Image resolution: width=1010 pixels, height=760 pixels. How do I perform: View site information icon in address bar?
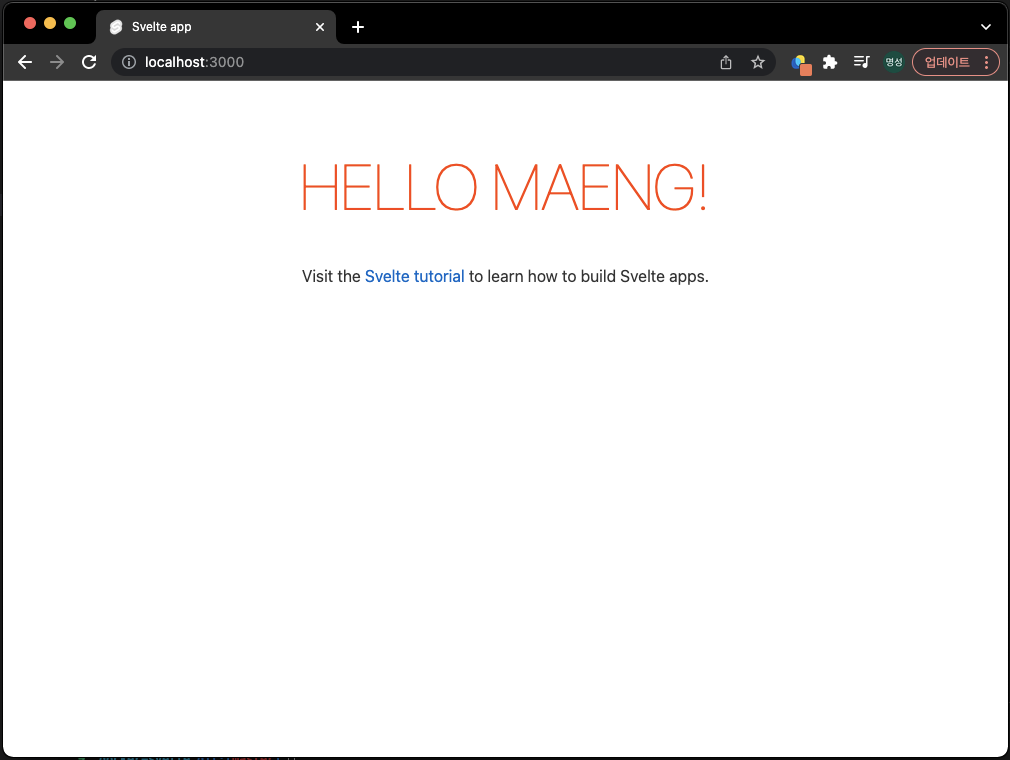(129, 62)
